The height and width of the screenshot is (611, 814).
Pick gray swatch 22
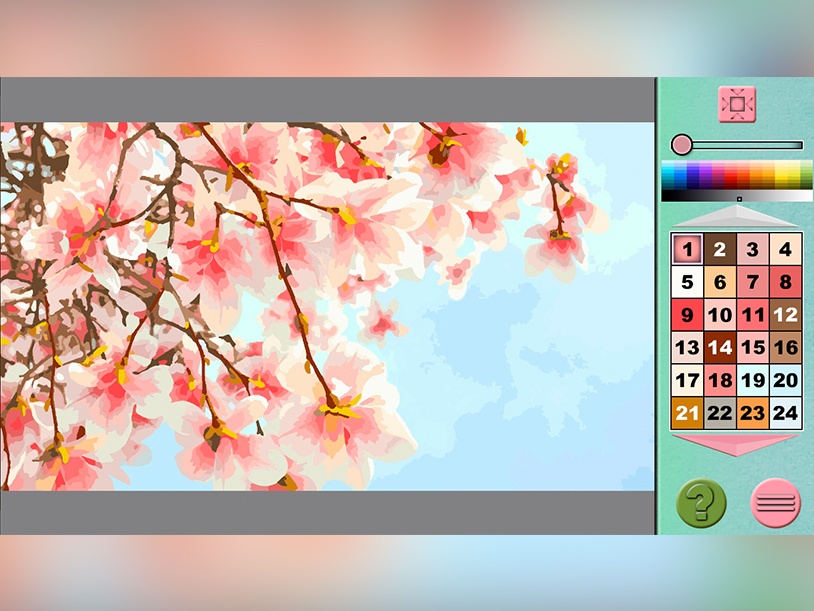720,413
